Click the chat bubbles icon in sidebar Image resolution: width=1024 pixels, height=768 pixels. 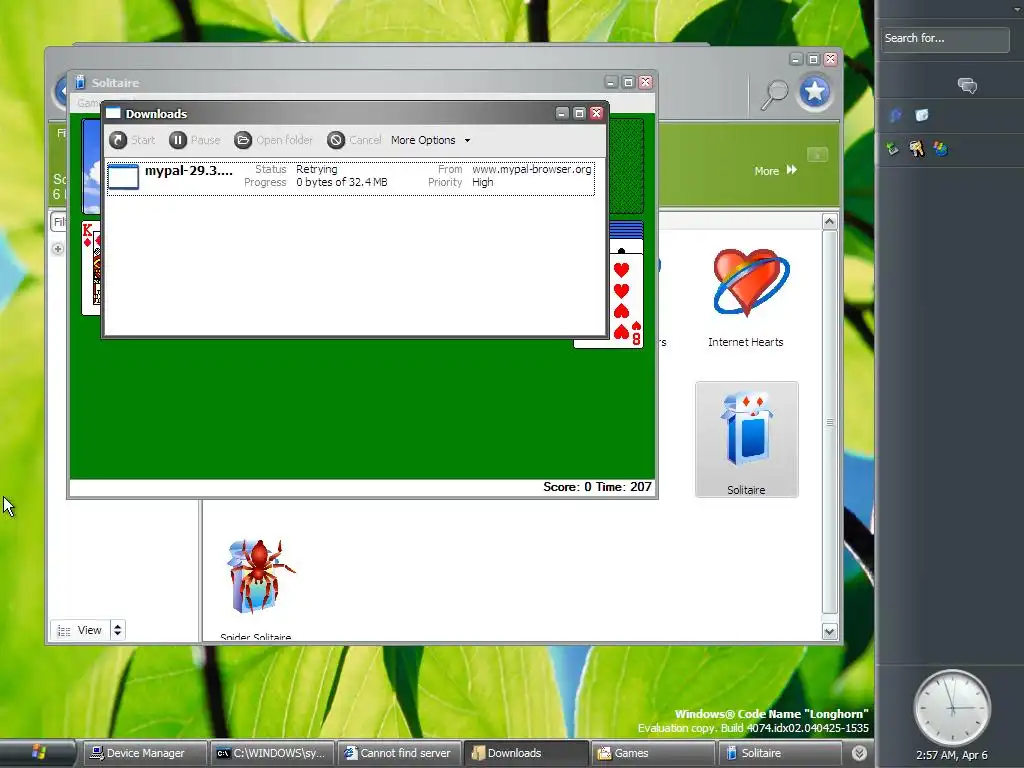point(967,86)
